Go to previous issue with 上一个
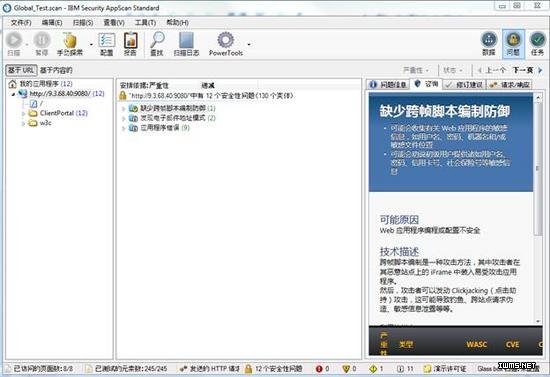This screenshot has width=550, height=377. 492,70
